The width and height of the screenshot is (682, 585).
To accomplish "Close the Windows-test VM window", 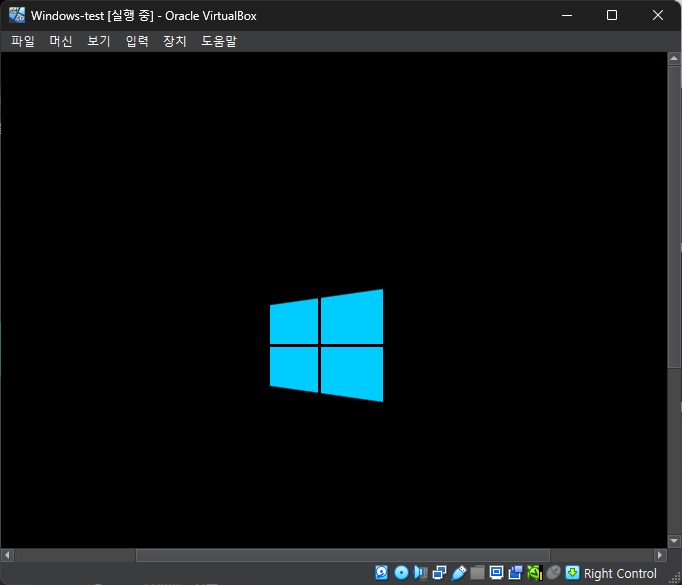I will pos(658,15).
